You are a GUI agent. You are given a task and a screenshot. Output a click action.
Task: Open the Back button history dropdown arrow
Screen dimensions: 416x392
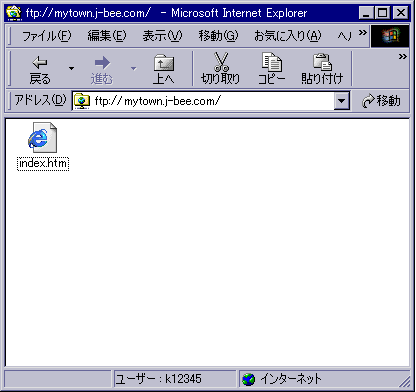pyautogui.click(x=71, y=69)
